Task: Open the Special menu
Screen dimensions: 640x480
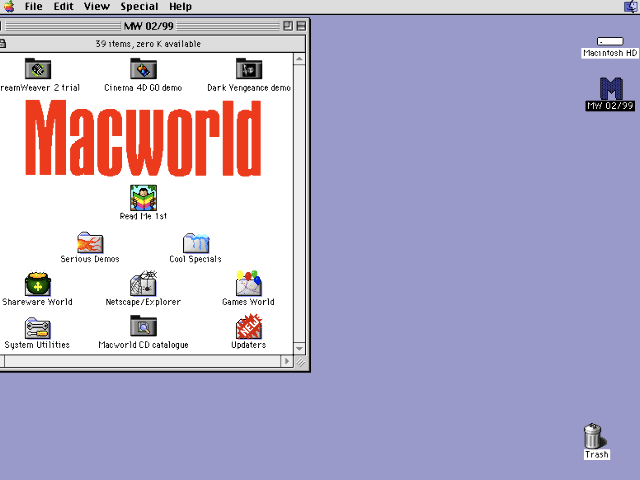Action: point(139,7)
